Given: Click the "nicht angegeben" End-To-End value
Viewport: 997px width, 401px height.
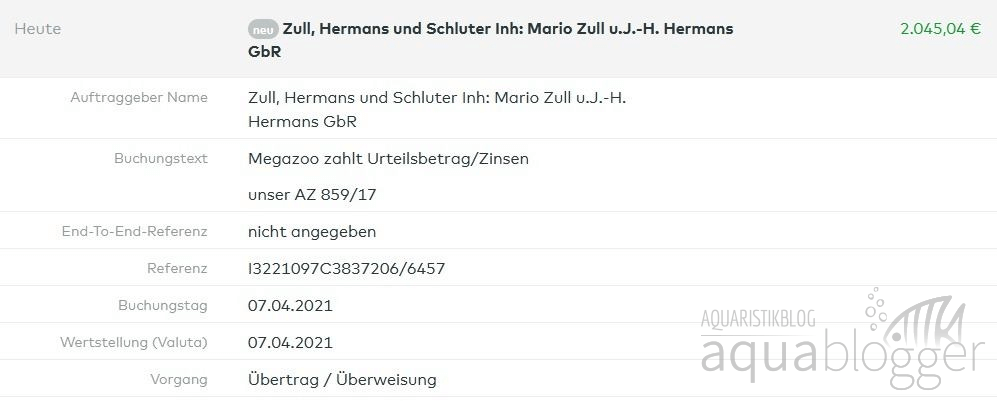Looking at the screenshot, I should coord(312,232).
